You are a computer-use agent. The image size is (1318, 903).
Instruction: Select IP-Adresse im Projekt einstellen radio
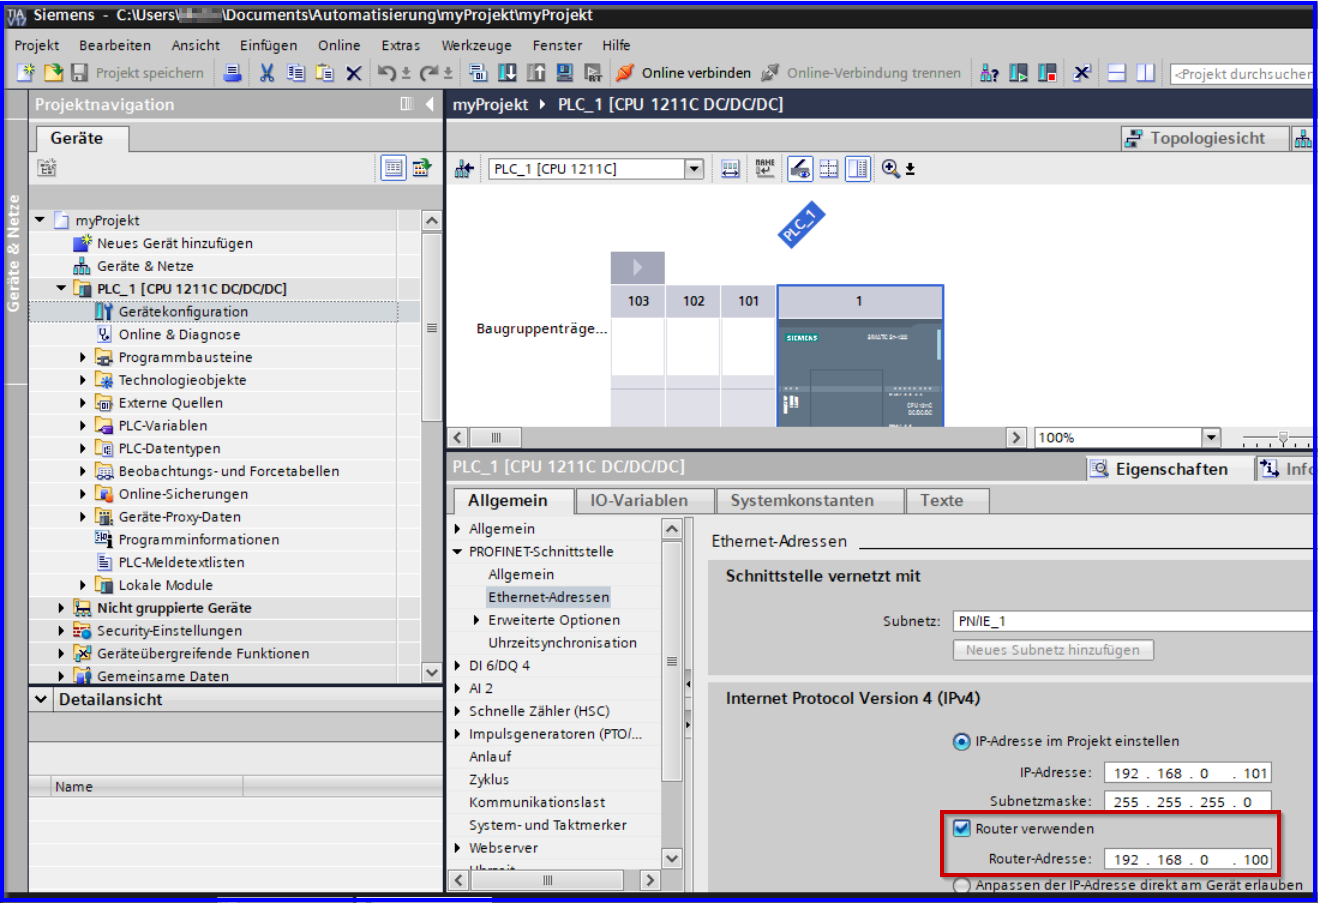961,741
